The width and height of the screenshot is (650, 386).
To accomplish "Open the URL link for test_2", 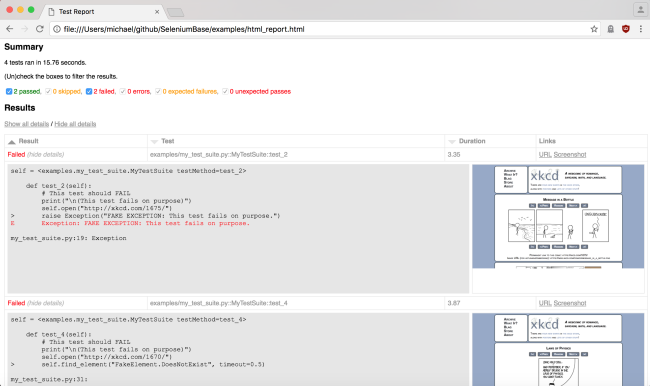I will tap(545, 155).
